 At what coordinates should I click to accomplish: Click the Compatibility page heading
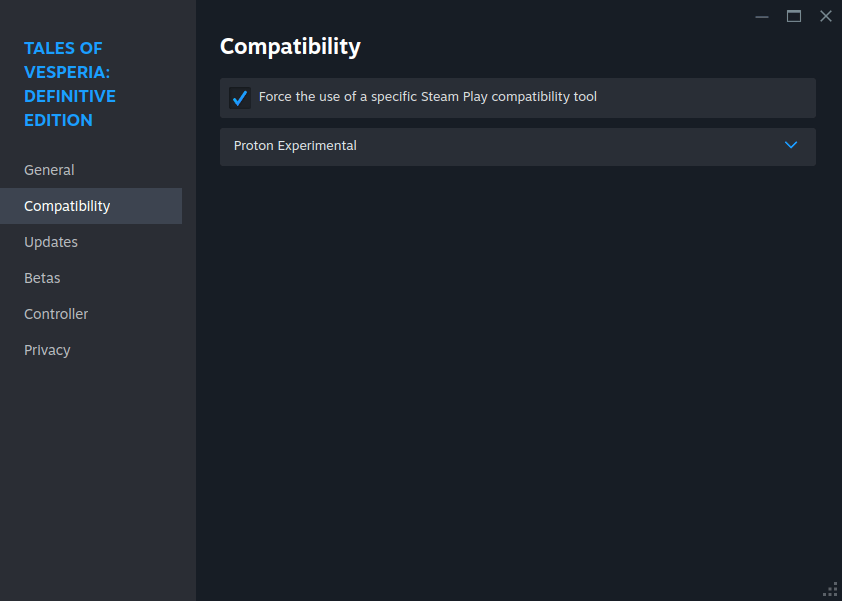290,46
